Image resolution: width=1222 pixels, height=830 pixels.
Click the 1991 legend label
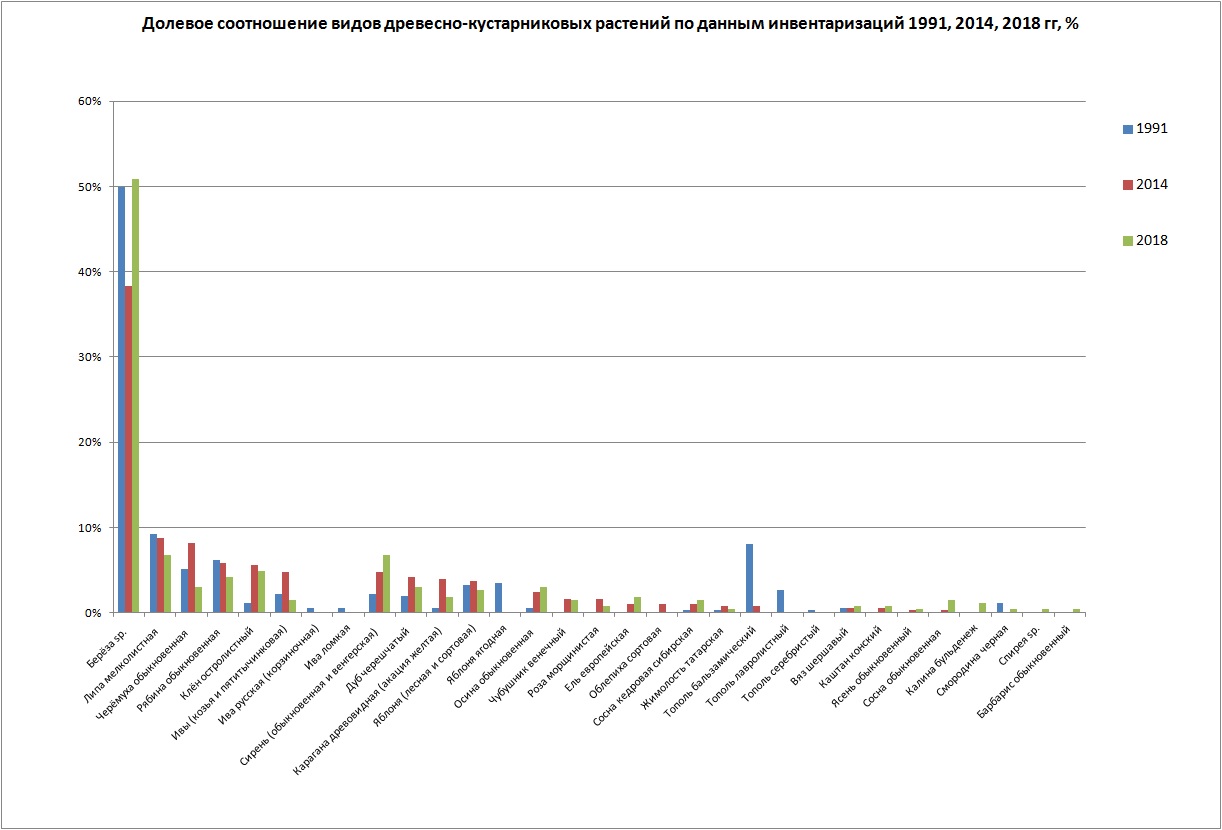coord(1152,129)
